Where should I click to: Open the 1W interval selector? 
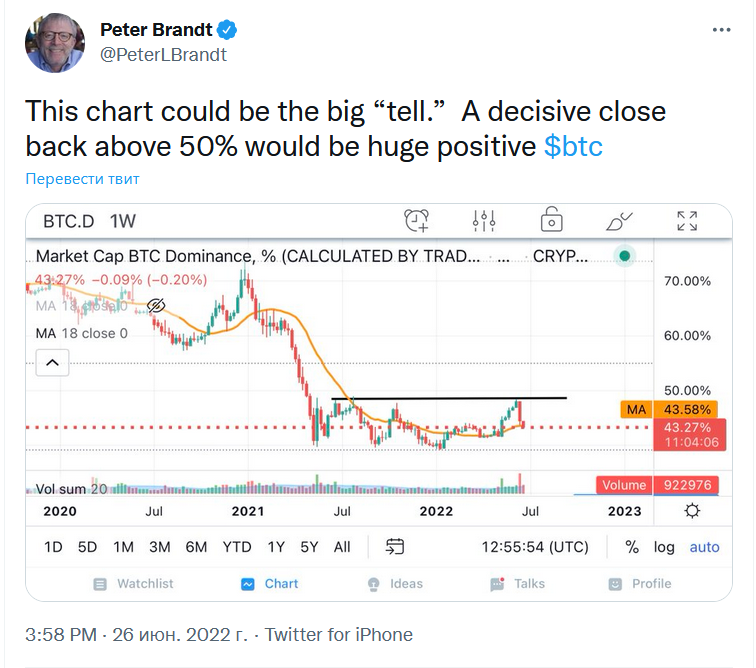(x=122, y=221)
